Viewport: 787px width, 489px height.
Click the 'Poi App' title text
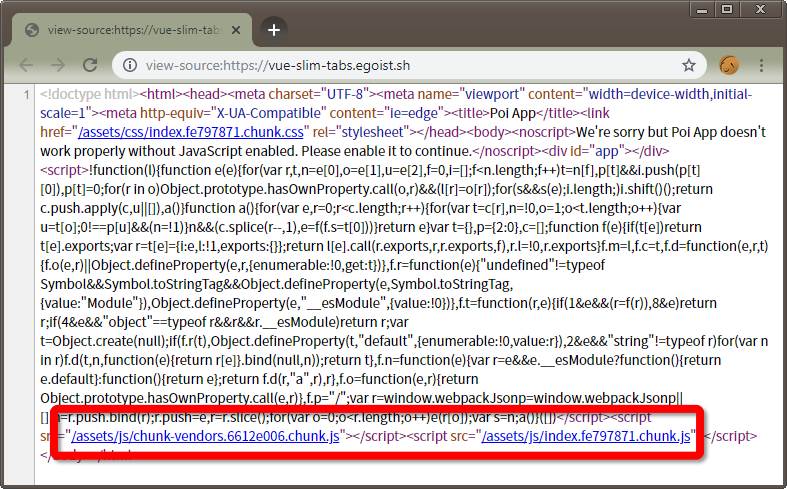click(513, 113)
